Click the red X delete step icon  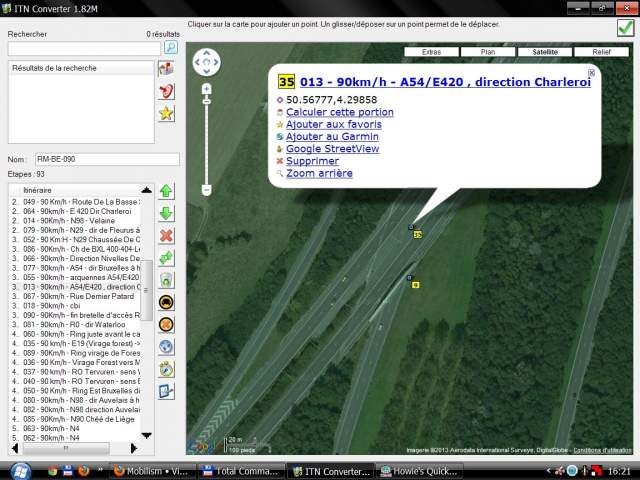(x=167, y=235)
